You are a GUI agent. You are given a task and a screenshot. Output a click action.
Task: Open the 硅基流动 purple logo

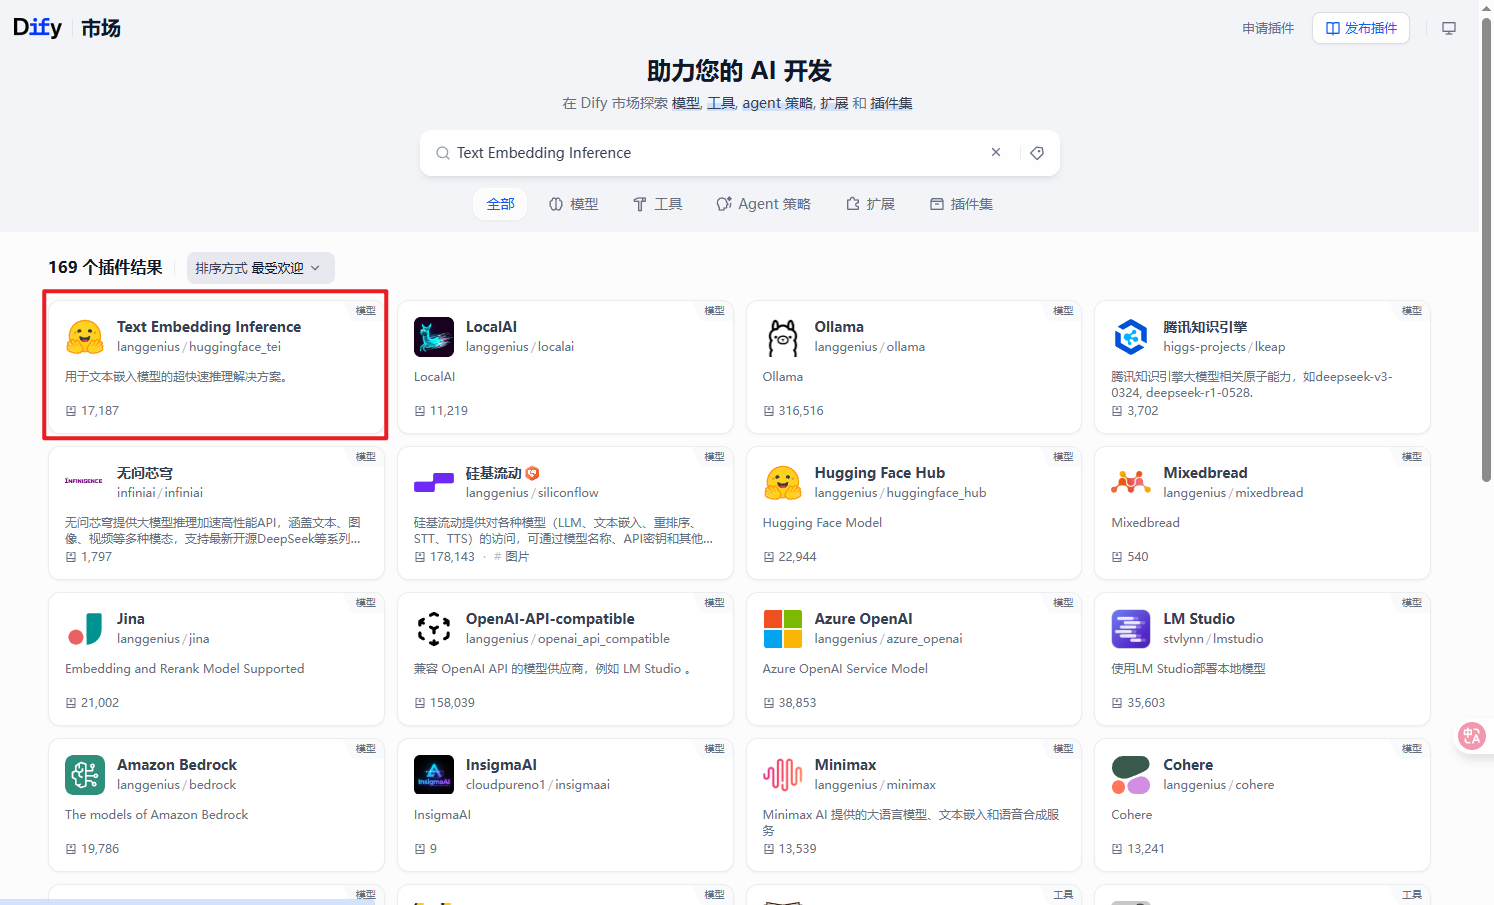coord(434,483)
